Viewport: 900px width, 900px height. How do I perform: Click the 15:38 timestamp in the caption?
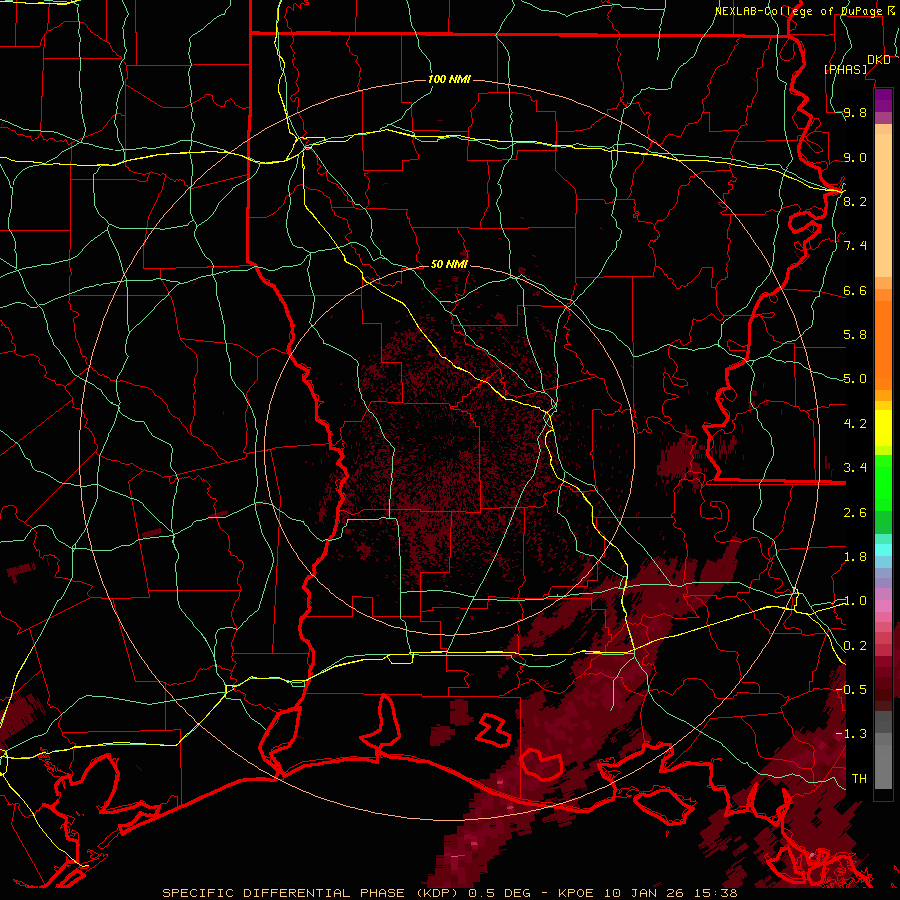pyautogui.click(x=717, y=893)
